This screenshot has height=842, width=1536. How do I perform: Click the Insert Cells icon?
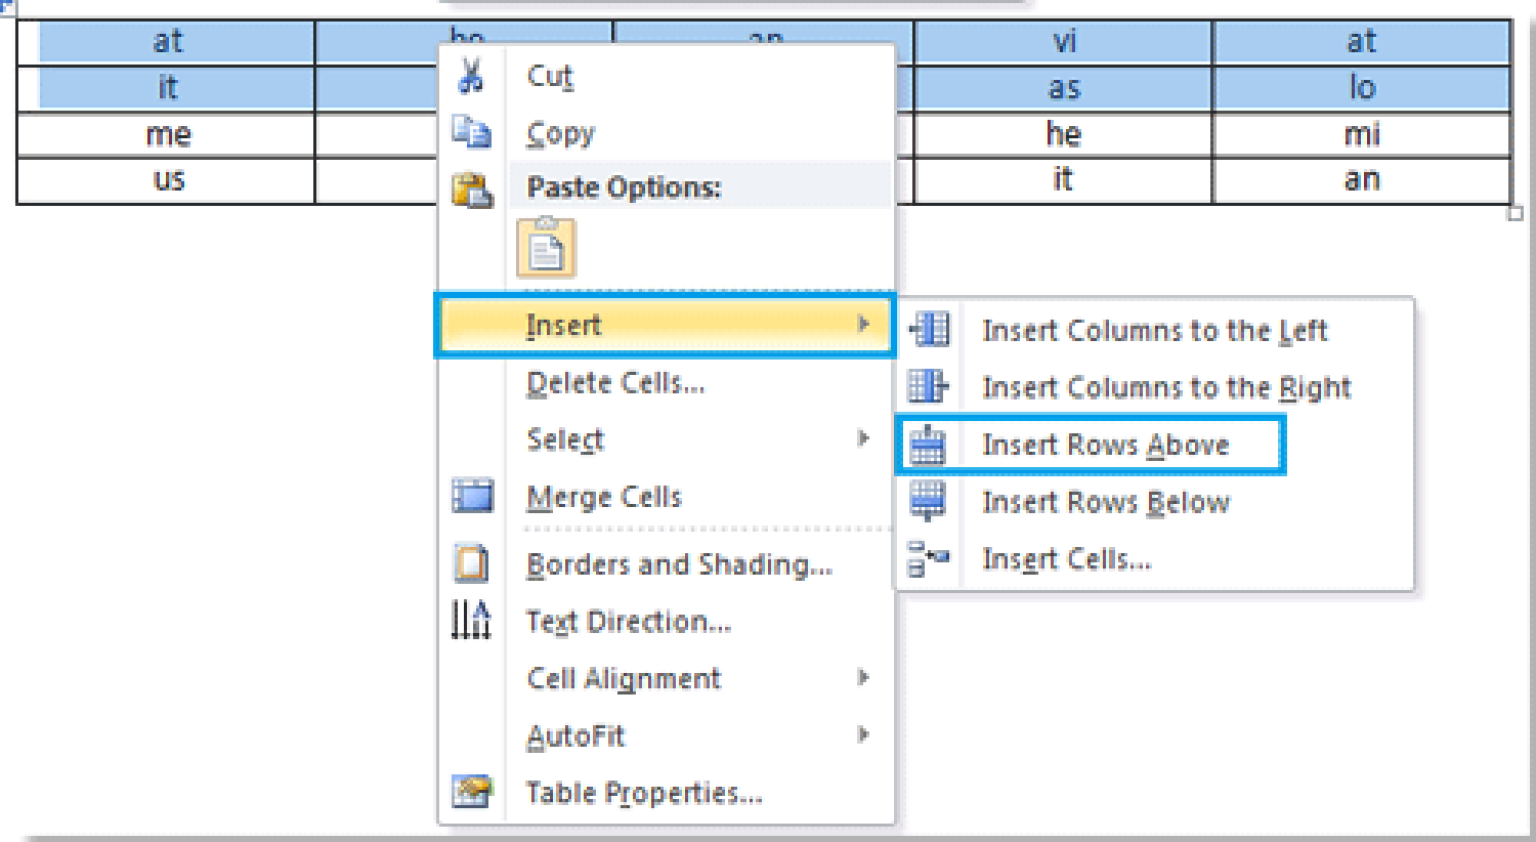coord(930,558)
